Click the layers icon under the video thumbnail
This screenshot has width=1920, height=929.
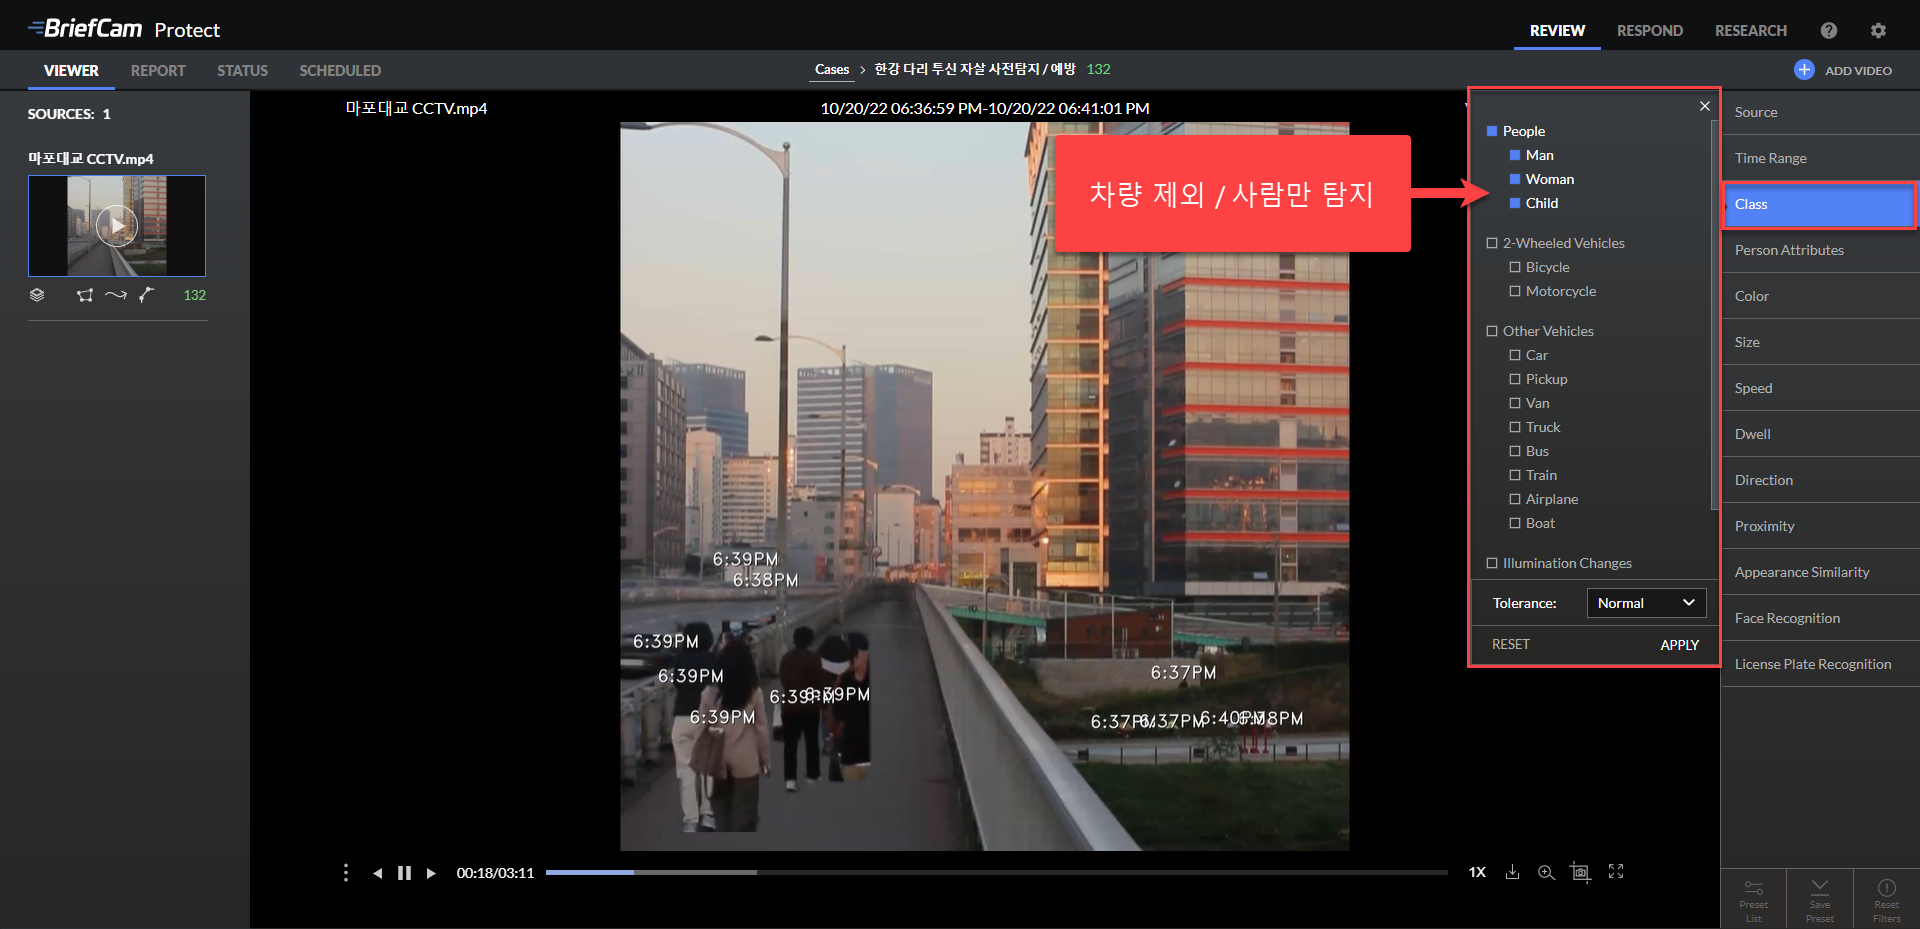click(37, 295)
